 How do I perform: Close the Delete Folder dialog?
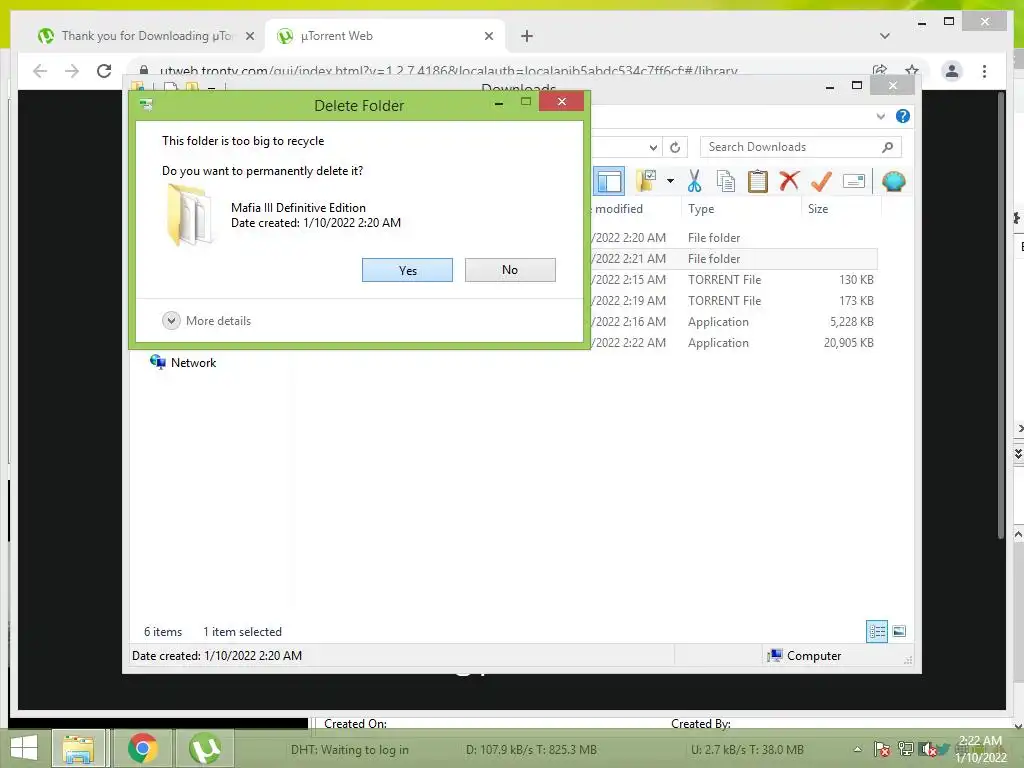(x=562, y=101)
